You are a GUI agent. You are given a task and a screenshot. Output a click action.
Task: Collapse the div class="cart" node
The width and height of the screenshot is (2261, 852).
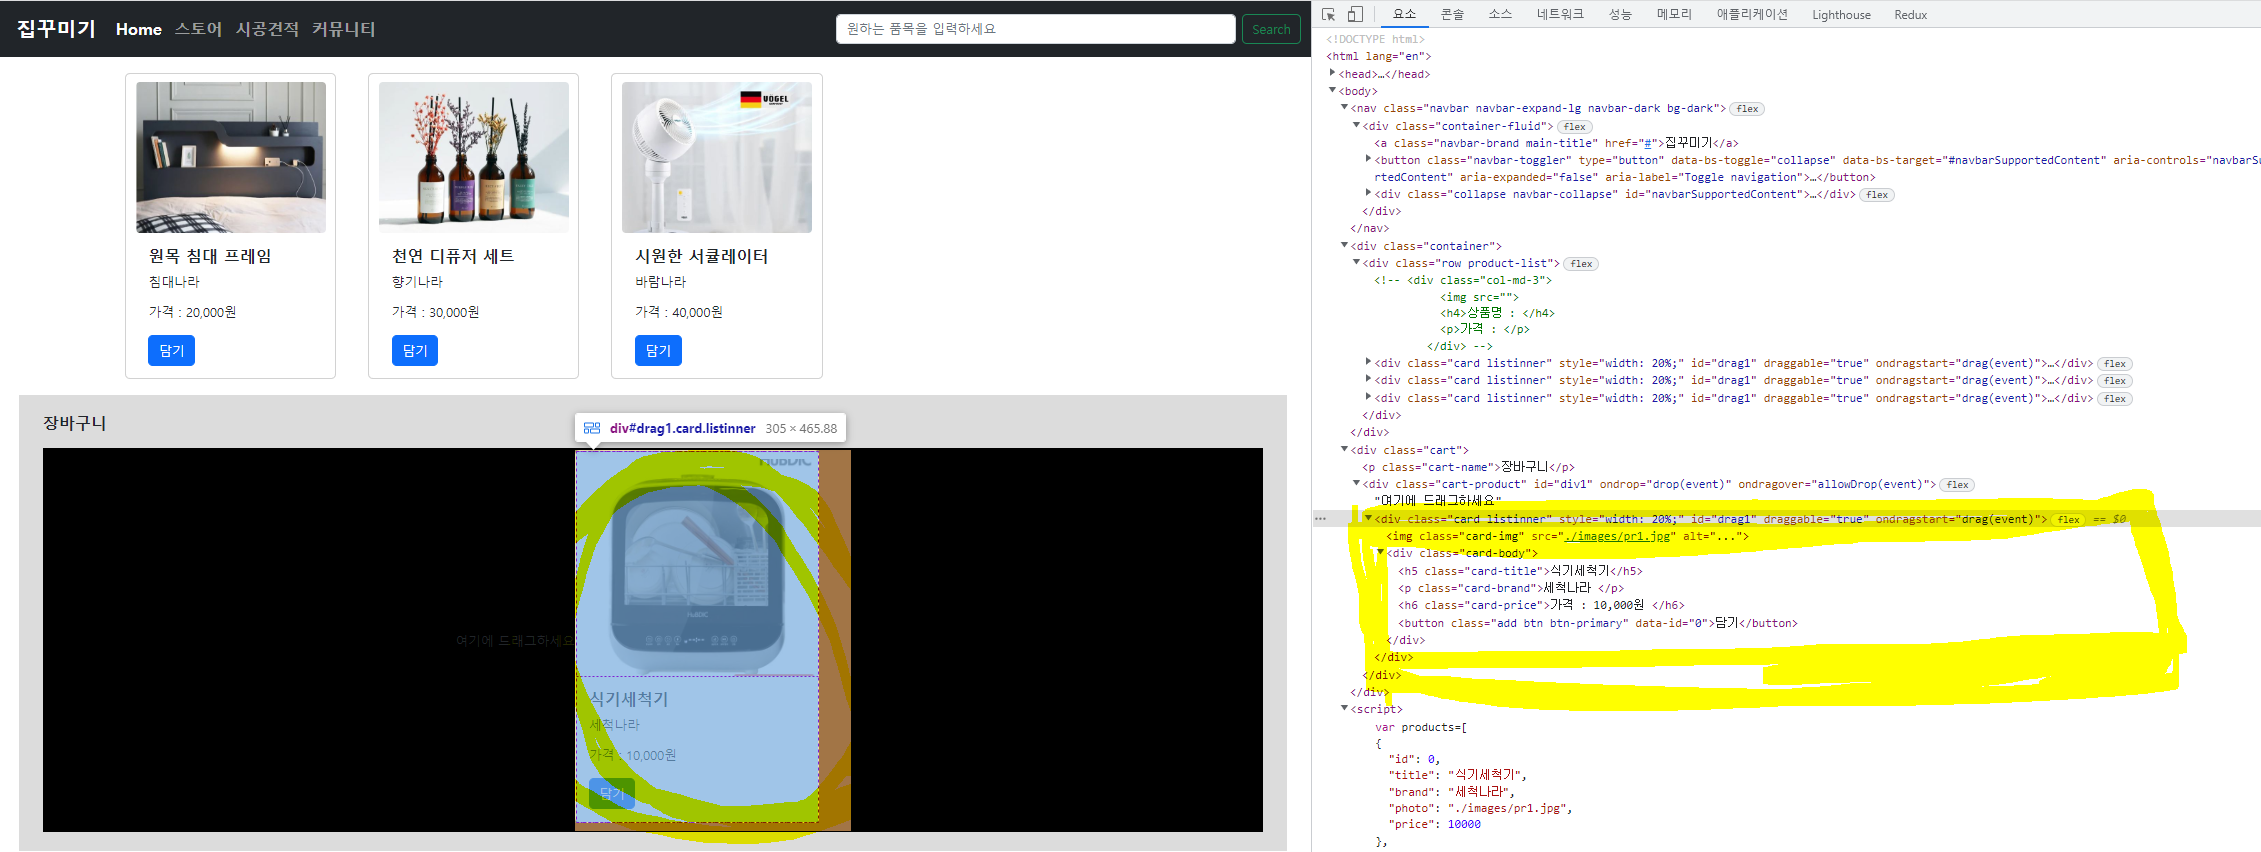(1344, 449)
